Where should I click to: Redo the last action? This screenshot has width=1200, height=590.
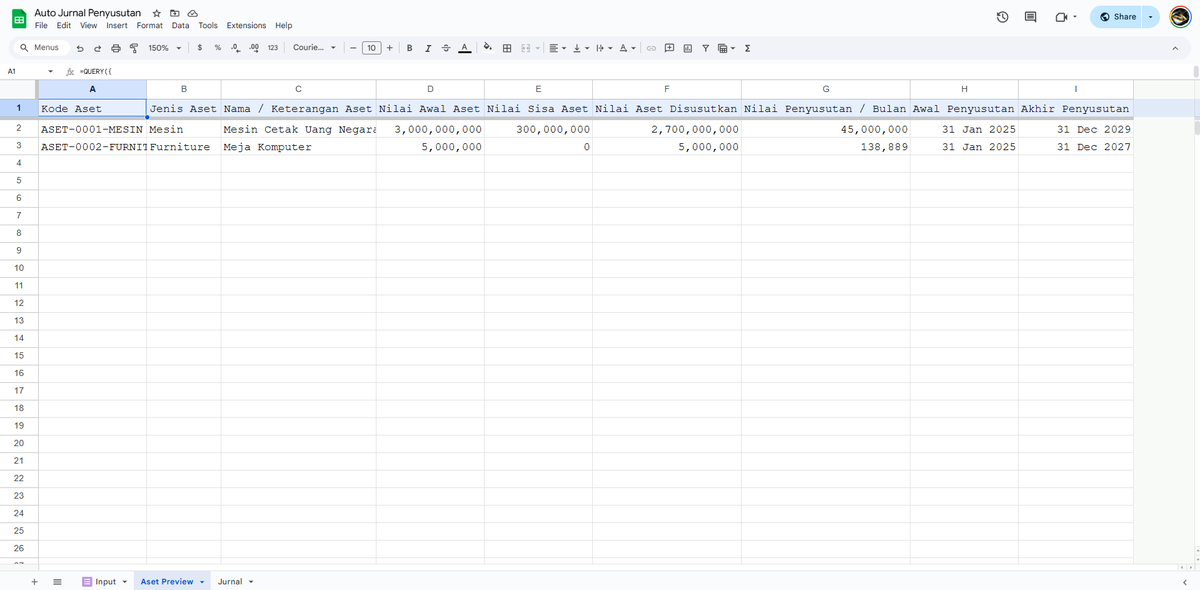pyautogui.click(x=97, y=47)
